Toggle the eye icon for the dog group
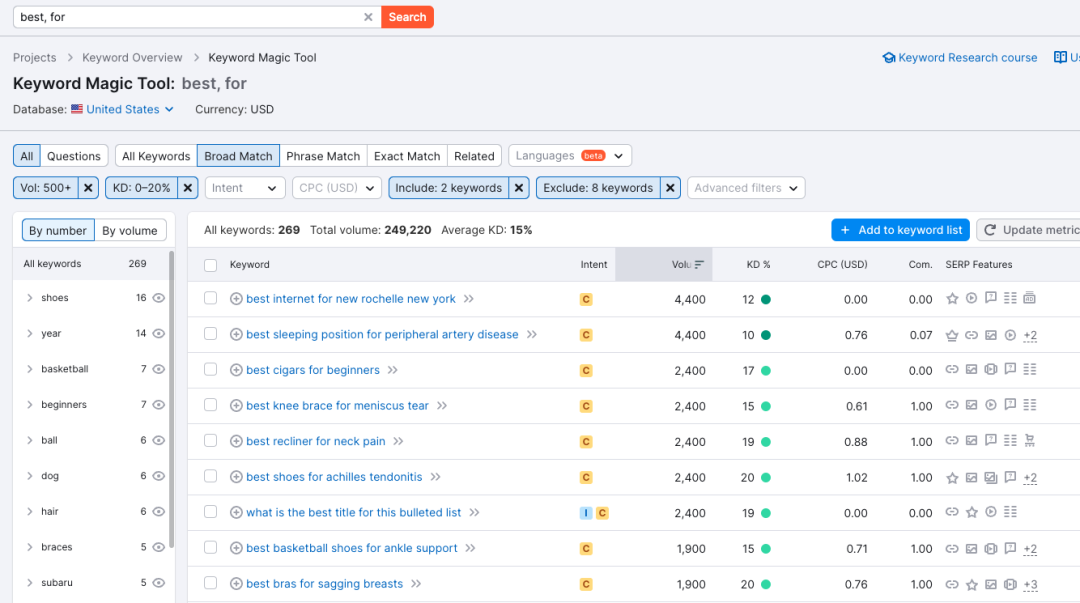 [x=158, y=476]
